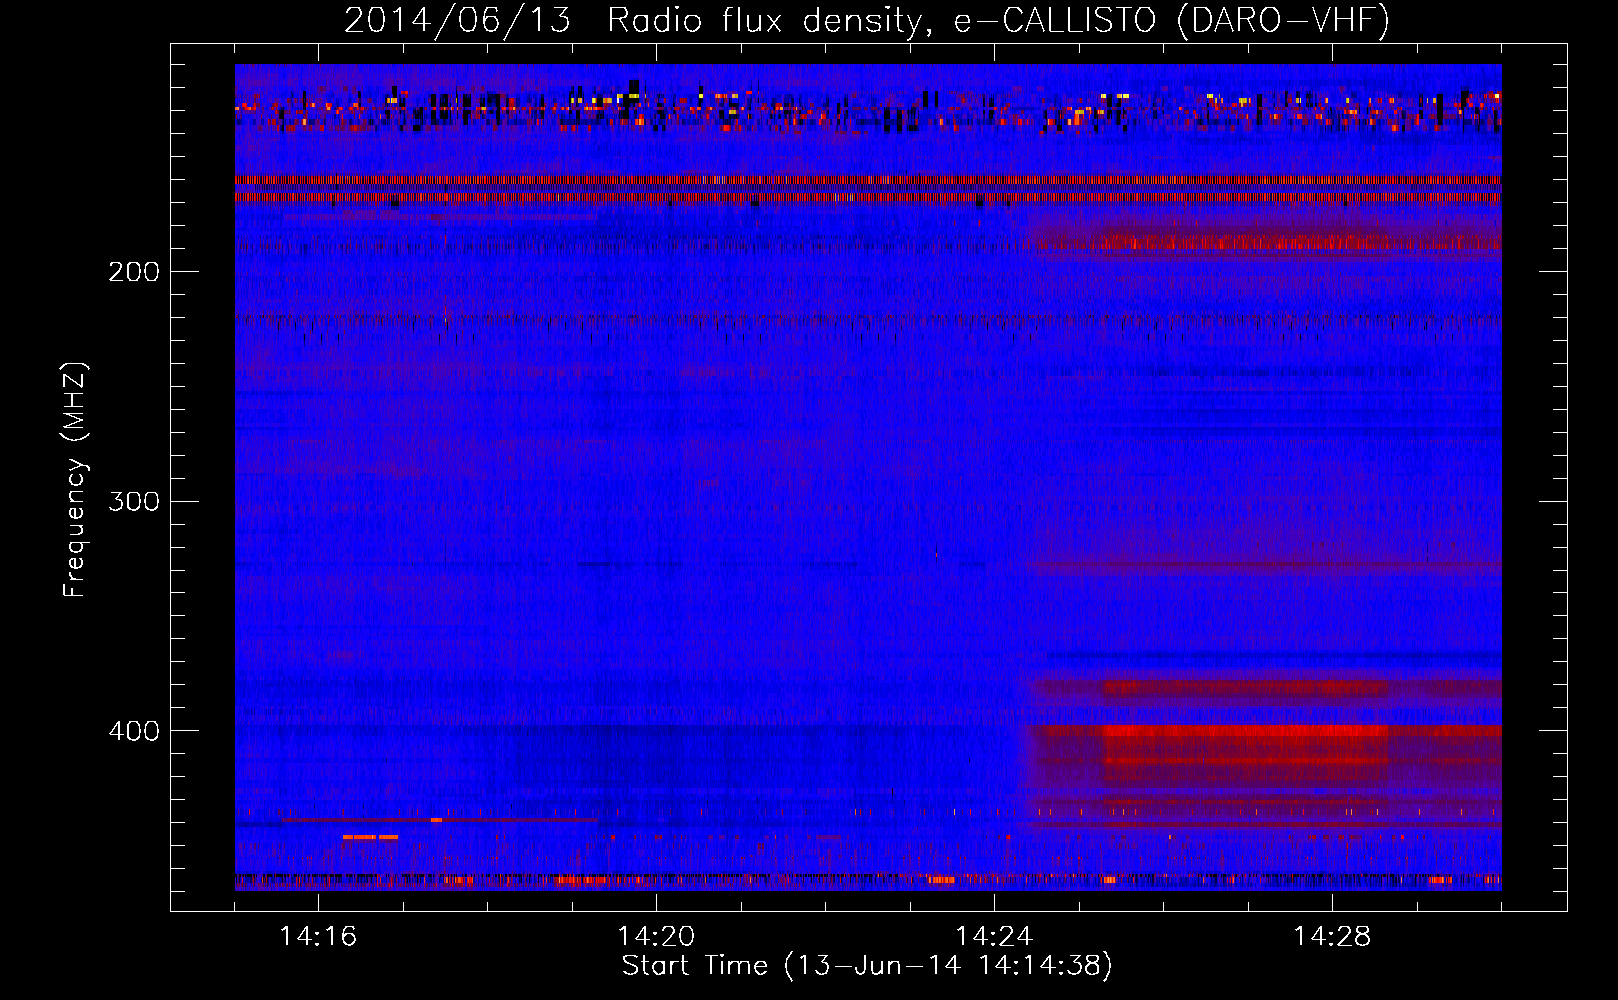Click the 14:20 time tick label
Viewport: 1618px width, 1000px height.
(656, 937)
